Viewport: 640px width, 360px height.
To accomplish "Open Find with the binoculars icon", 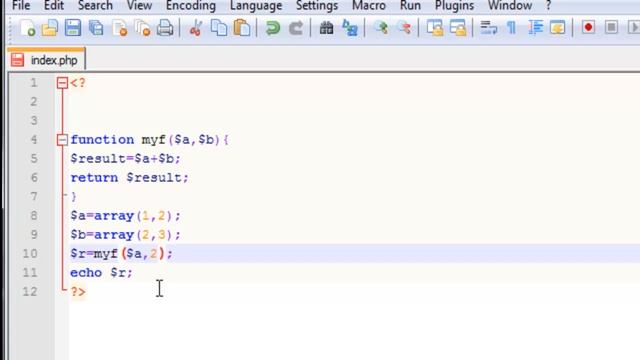I will tap(326, 28).
